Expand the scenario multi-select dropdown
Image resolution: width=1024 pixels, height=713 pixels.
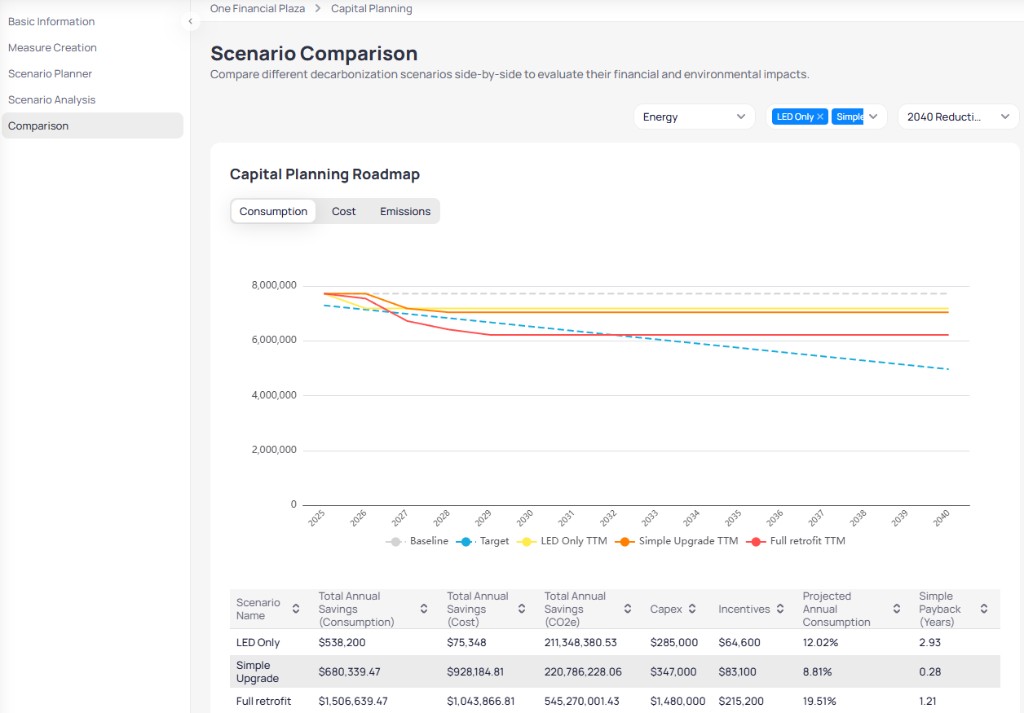(874, 117)
